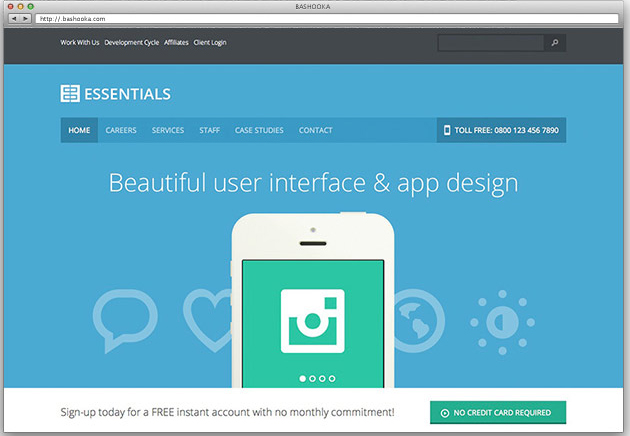This screenshot has height=436, width=630.
Task: Follow the Work With Us link
Action: (x=80, y=43)
